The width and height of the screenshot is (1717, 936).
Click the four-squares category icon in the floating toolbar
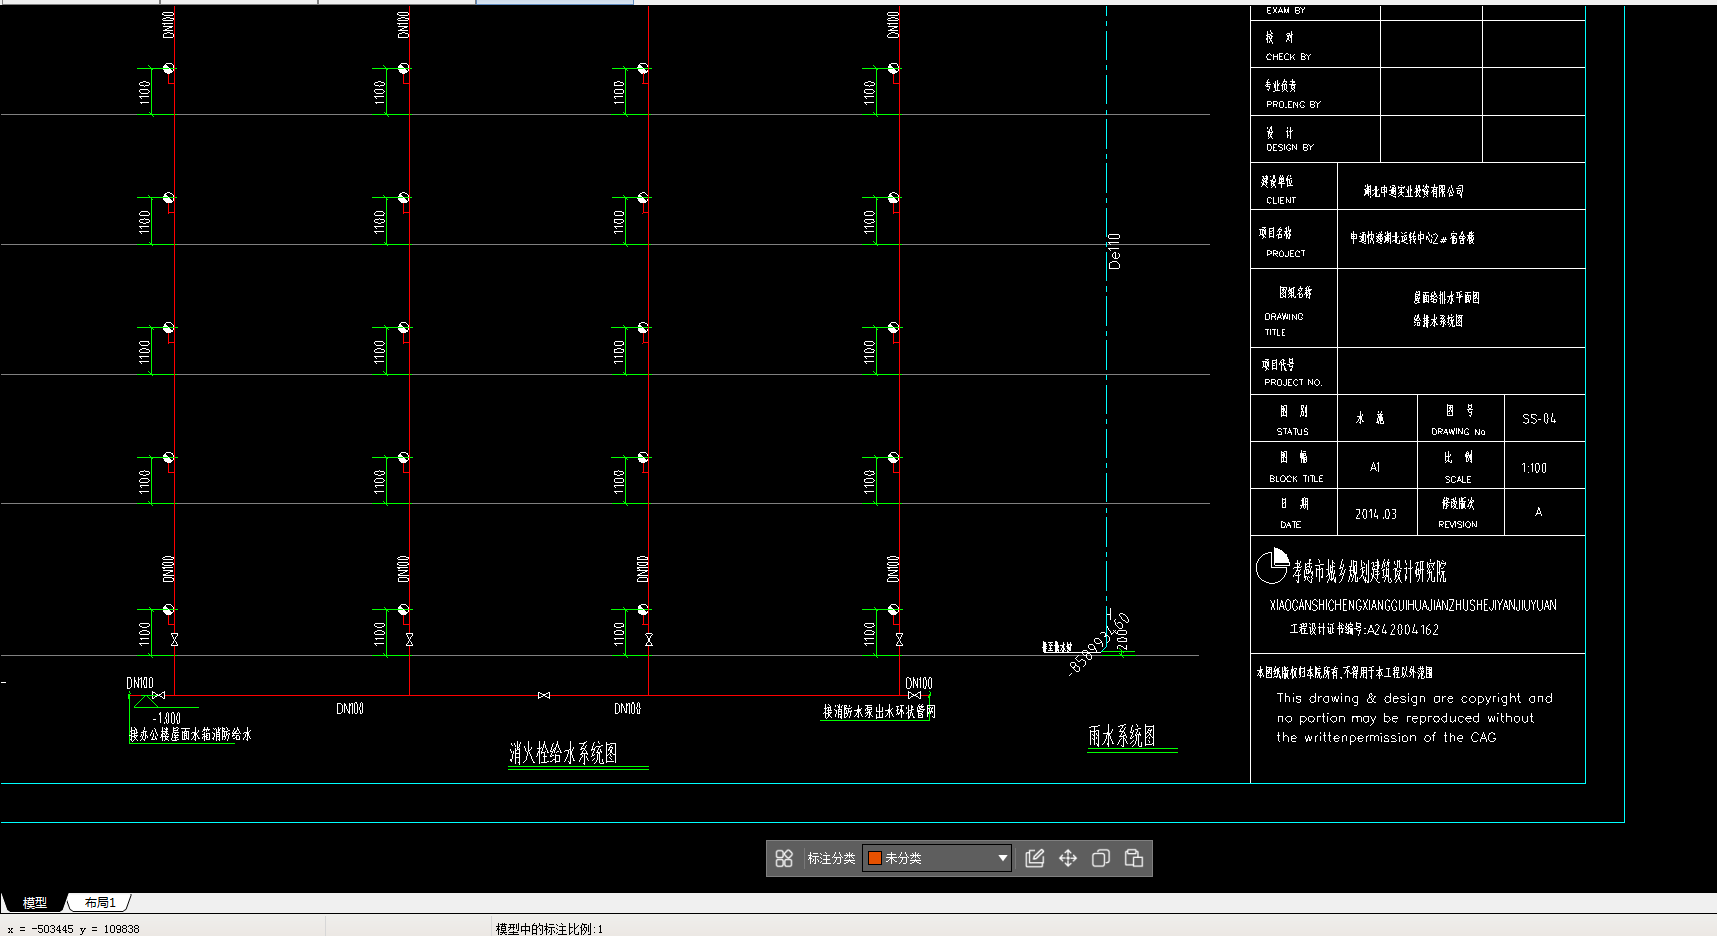[x=784, y=858]
